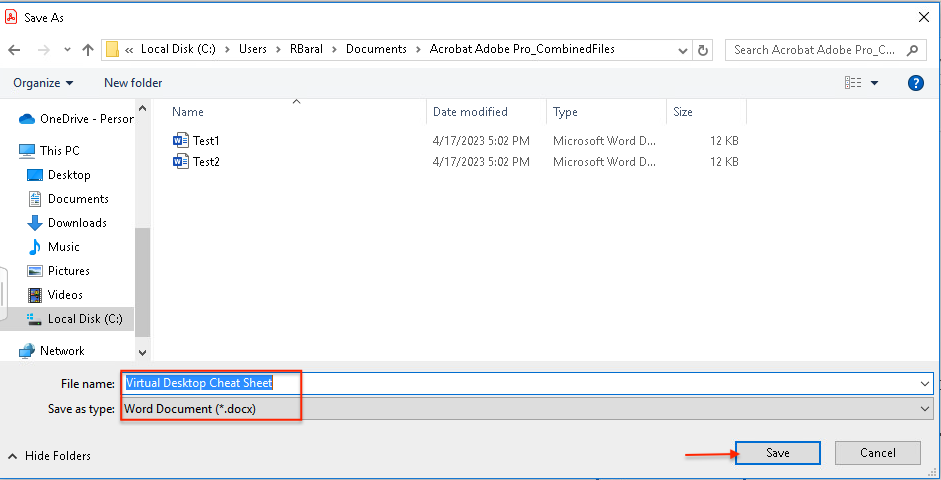941x480 pixels.
Task: Click the Up one level arrow icon
Action: click(88, 50)
